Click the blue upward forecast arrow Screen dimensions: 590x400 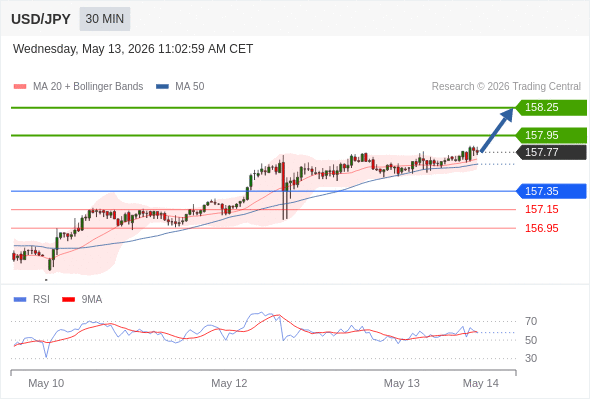coord(497,130)
